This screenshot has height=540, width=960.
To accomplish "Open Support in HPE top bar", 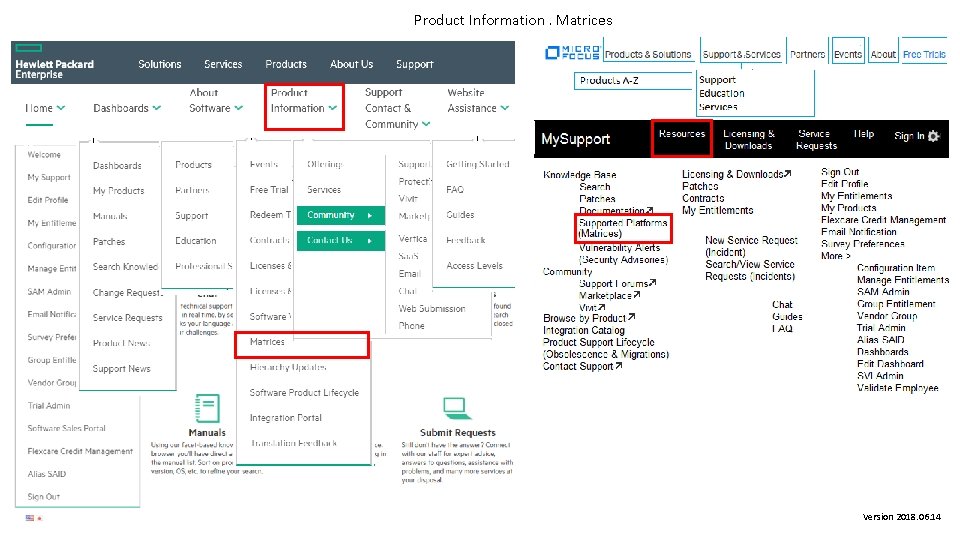I will coord(414,64).
